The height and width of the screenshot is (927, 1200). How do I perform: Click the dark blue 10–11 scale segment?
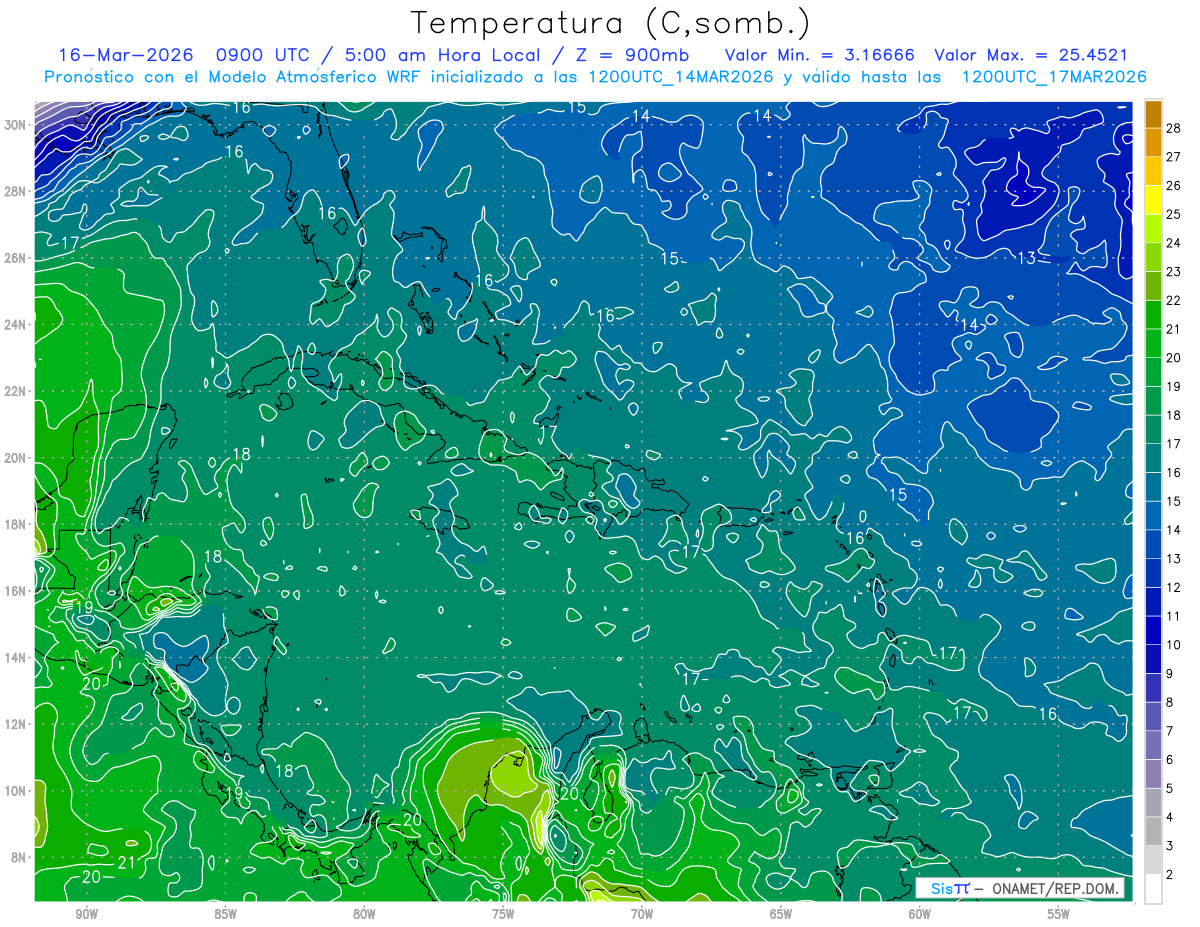[x=1153, y=631]
